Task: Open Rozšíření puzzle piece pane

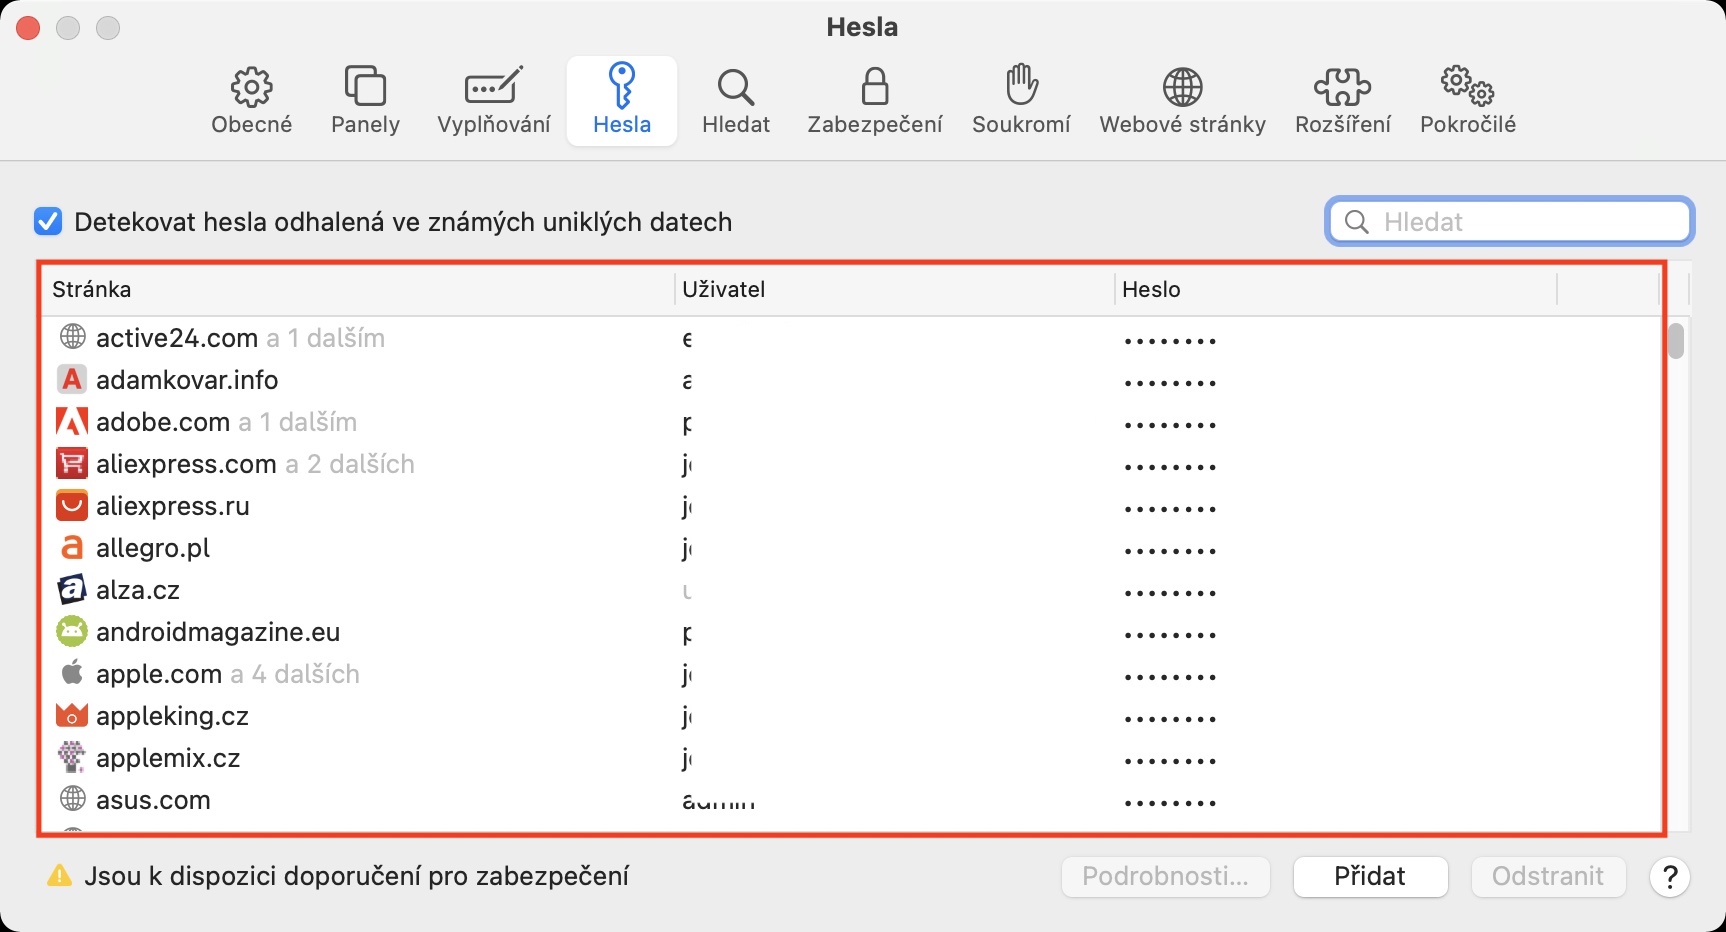Action: coord(1342,100)
